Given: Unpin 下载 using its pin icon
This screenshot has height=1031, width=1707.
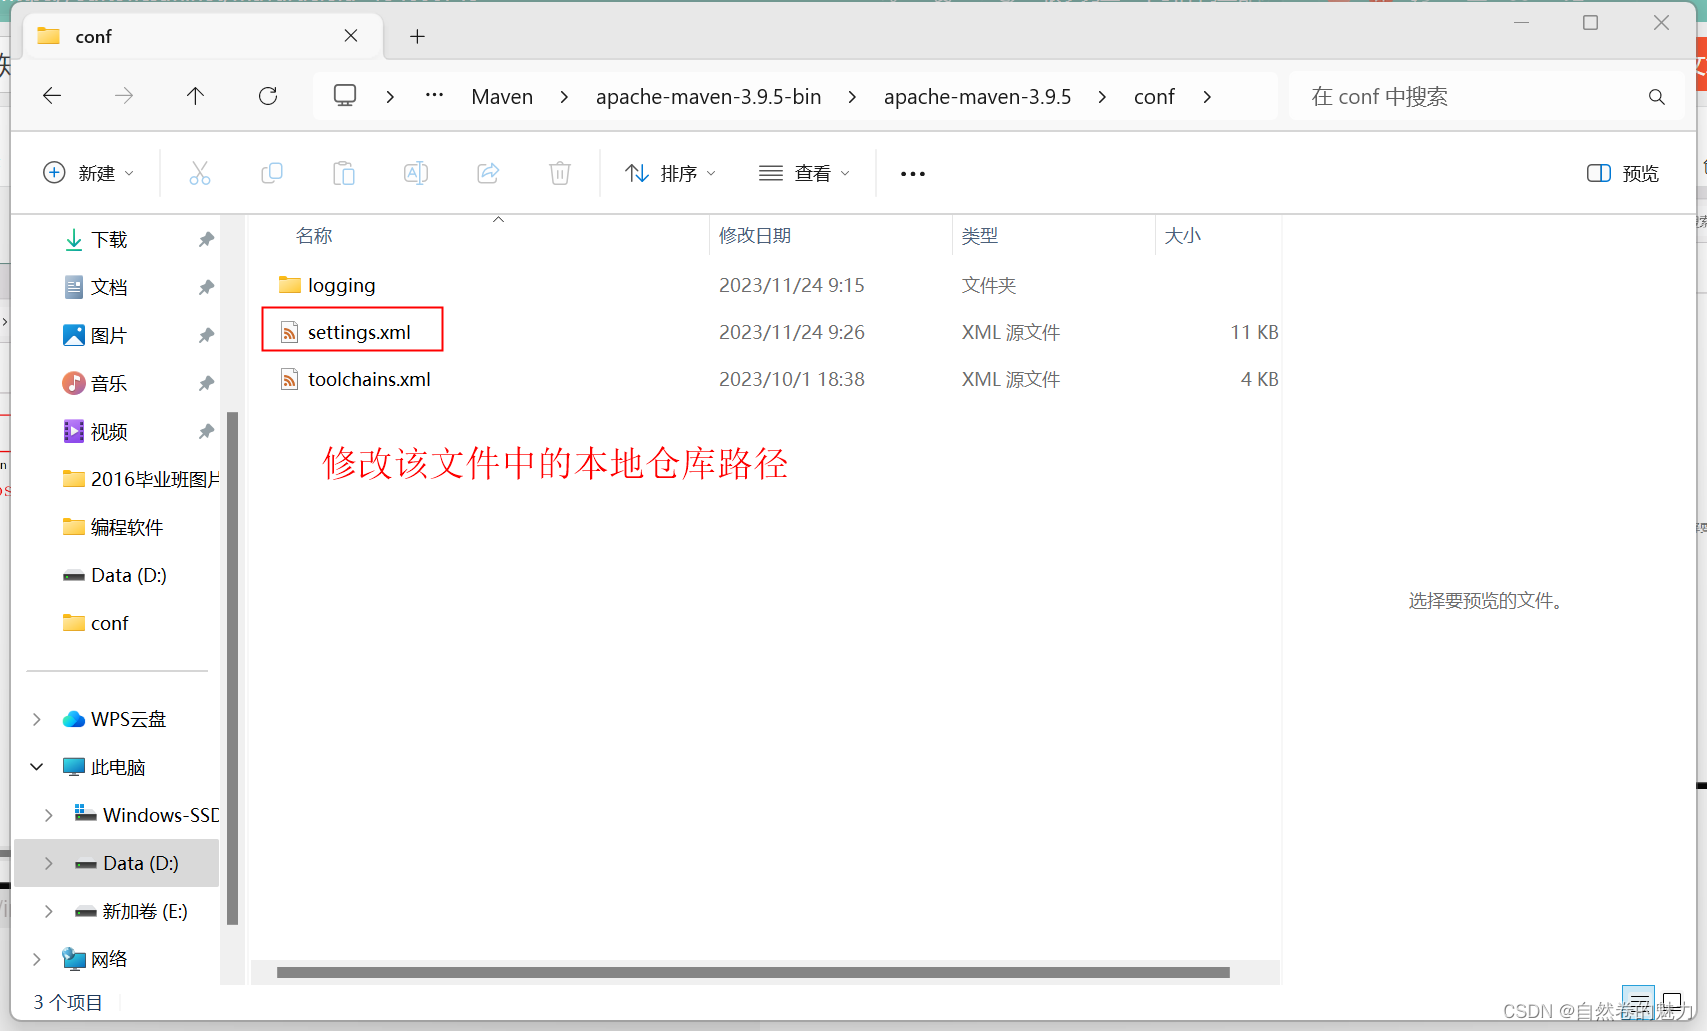Looking at the screenshot, I should pos(206,239).
